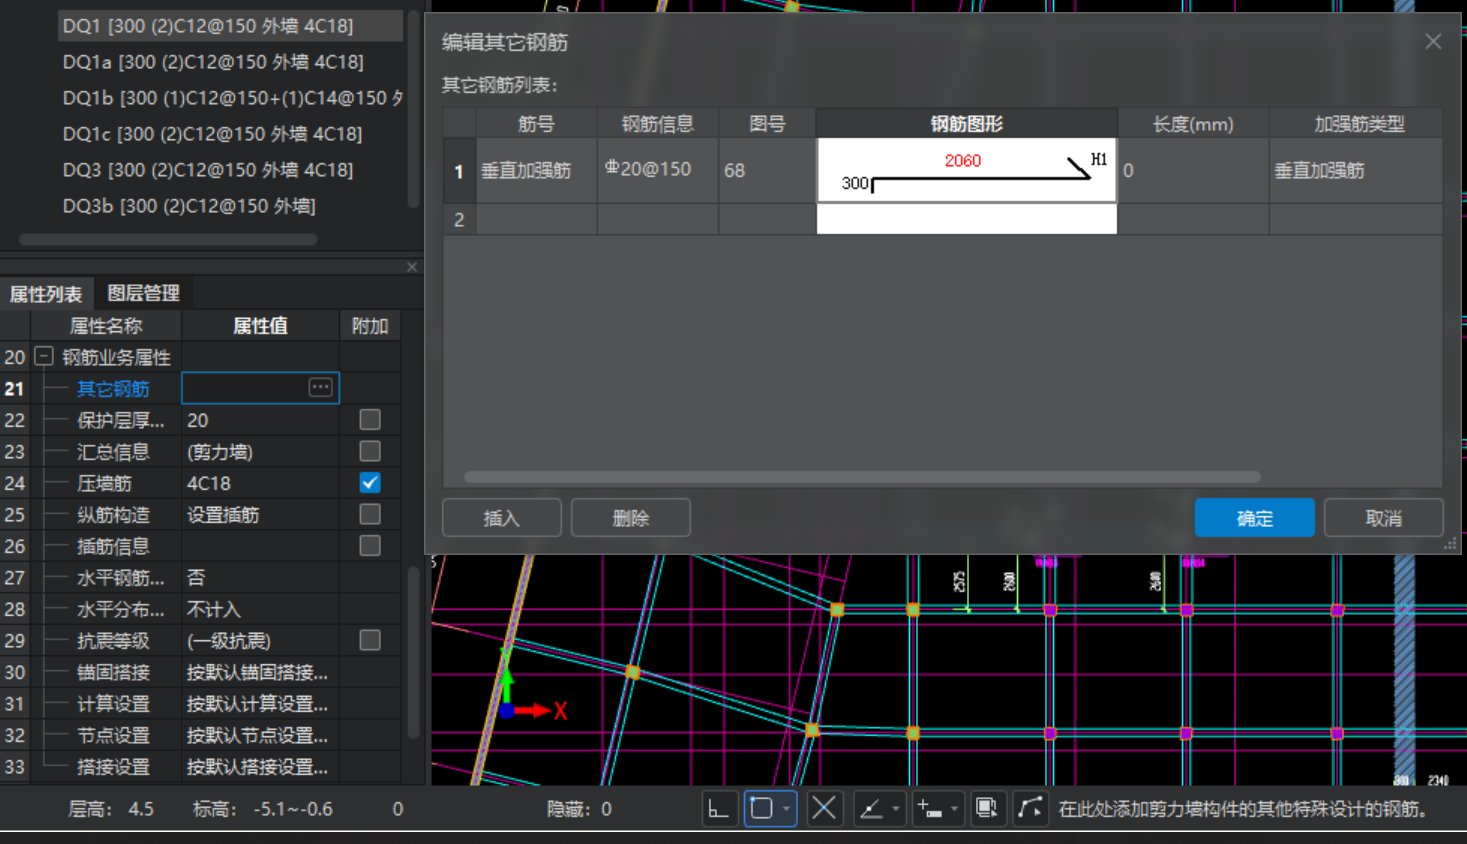This screenshot has height=844, width=1467.
Task: Click the 钢筋图形 column header
Action: click(967, 124)
